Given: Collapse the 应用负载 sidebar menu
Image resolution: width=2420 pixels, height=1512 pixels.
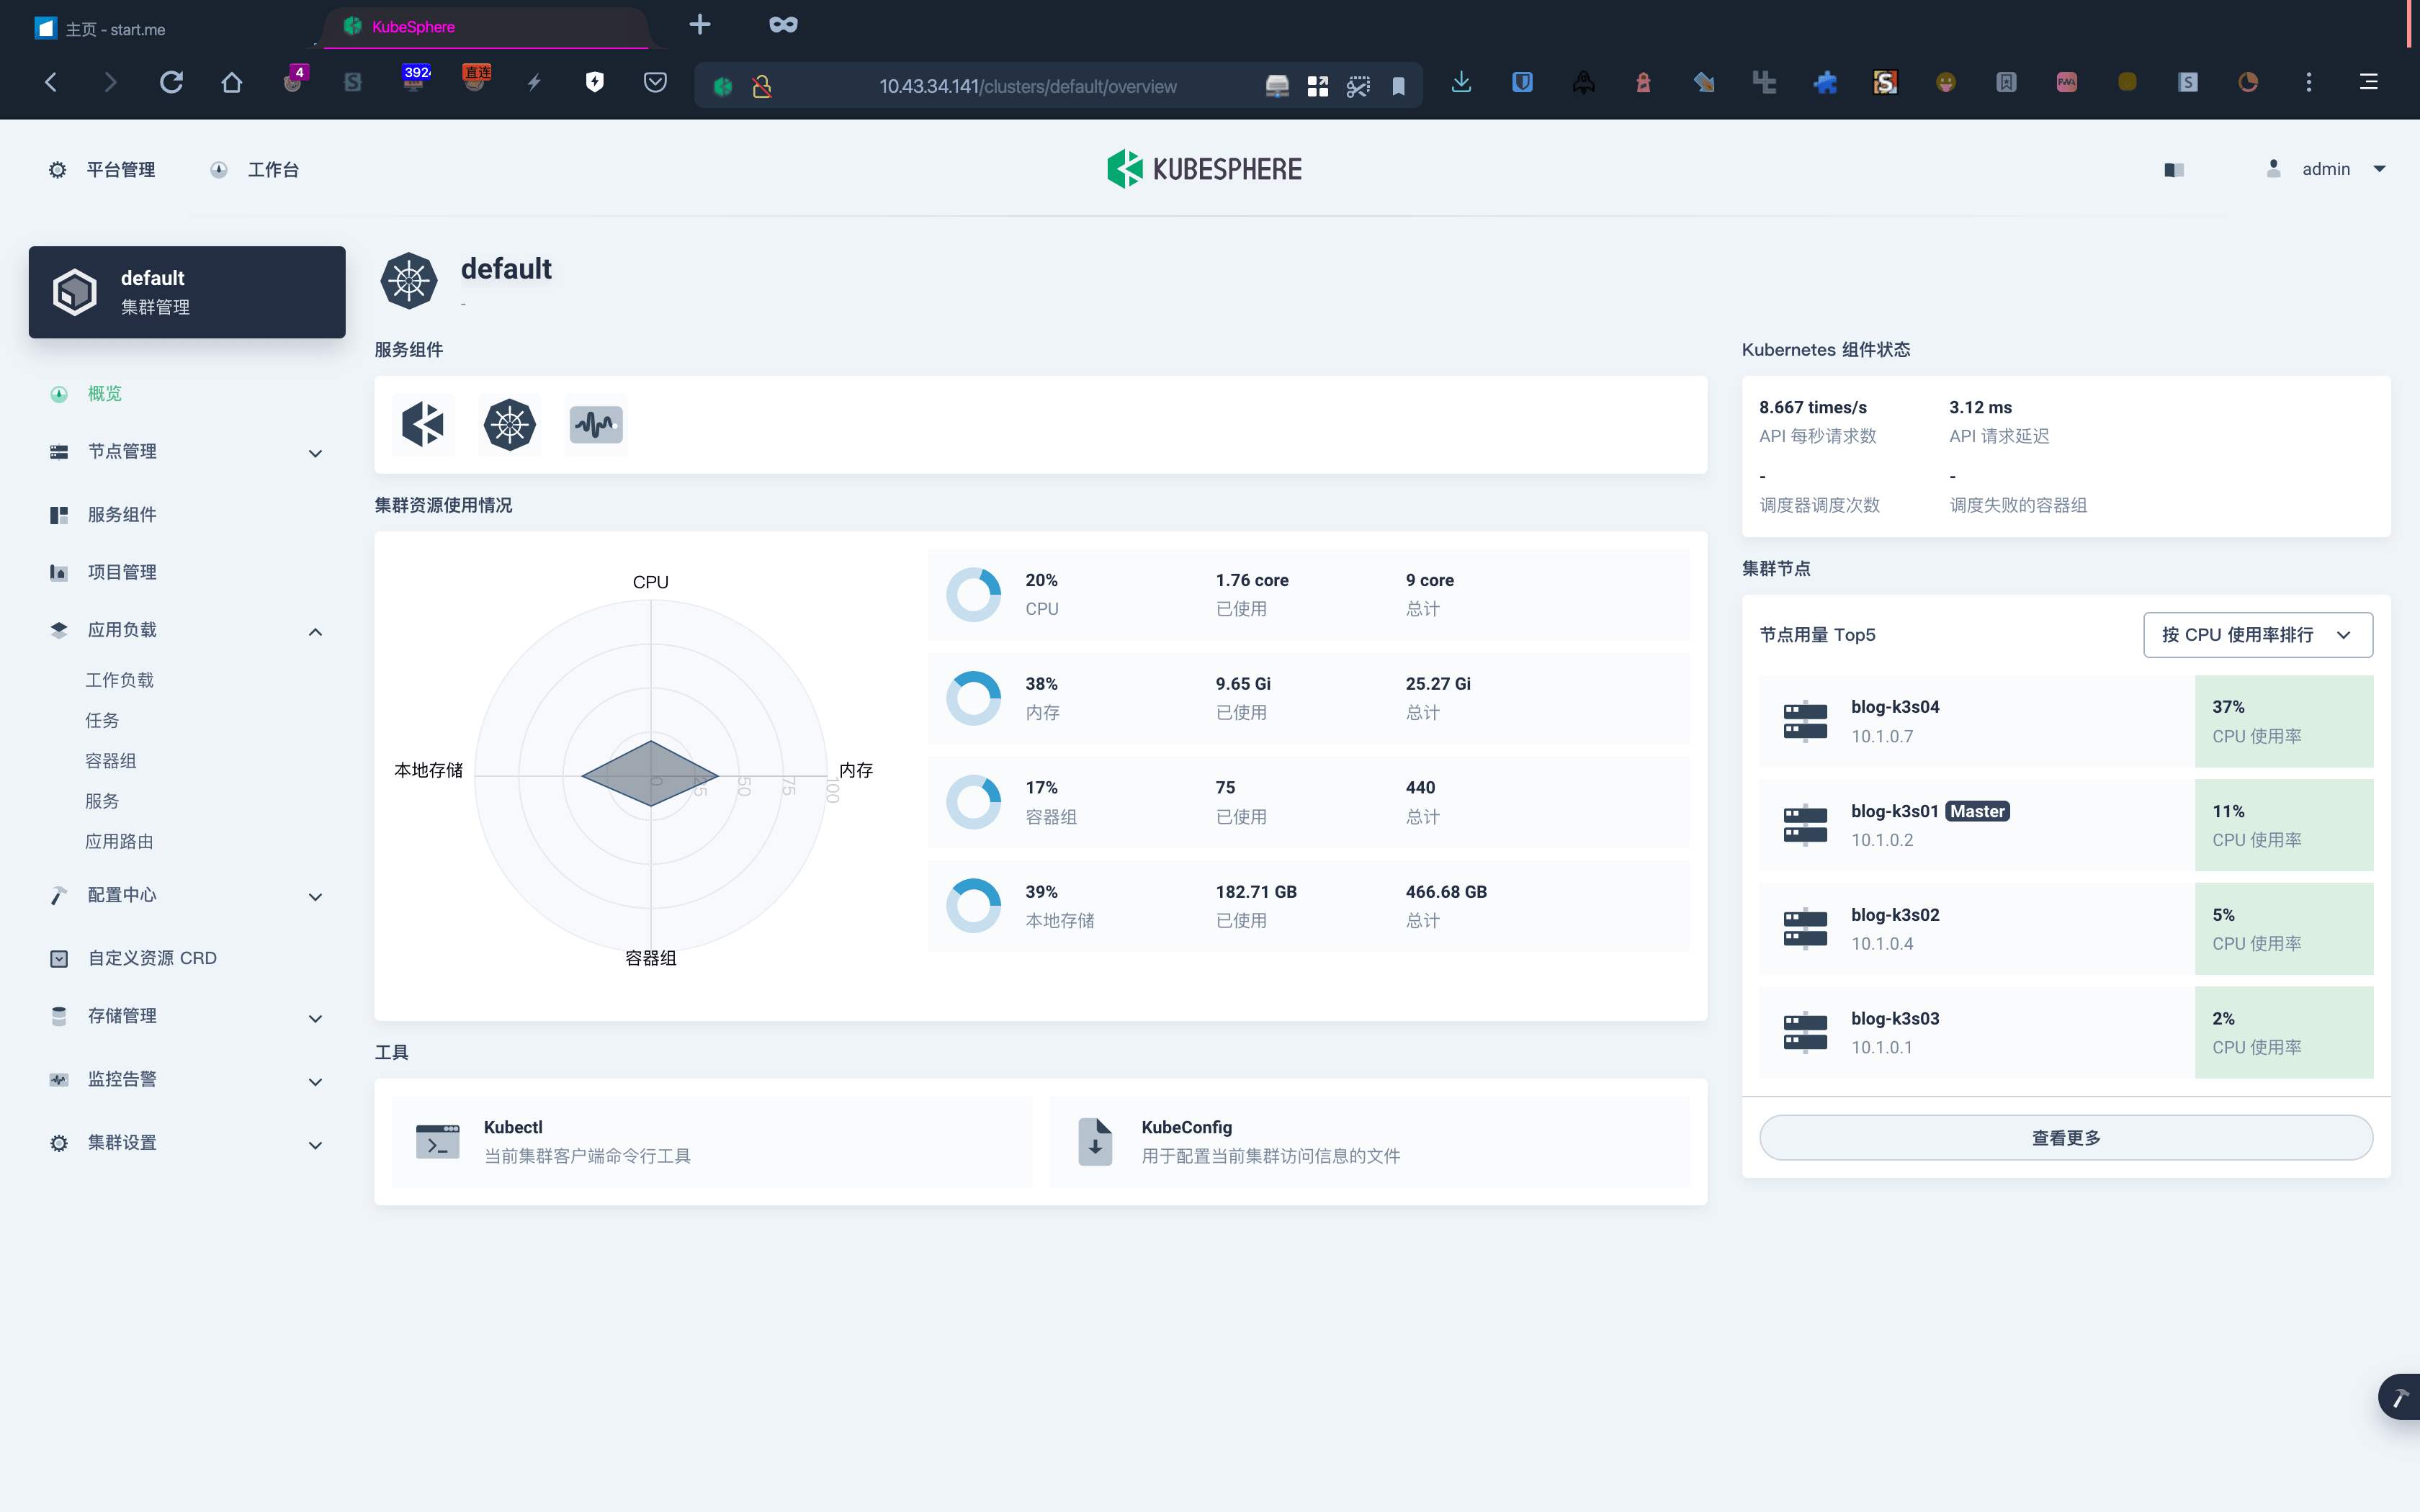Looking at the screenshot, I should tap(187, 630).
